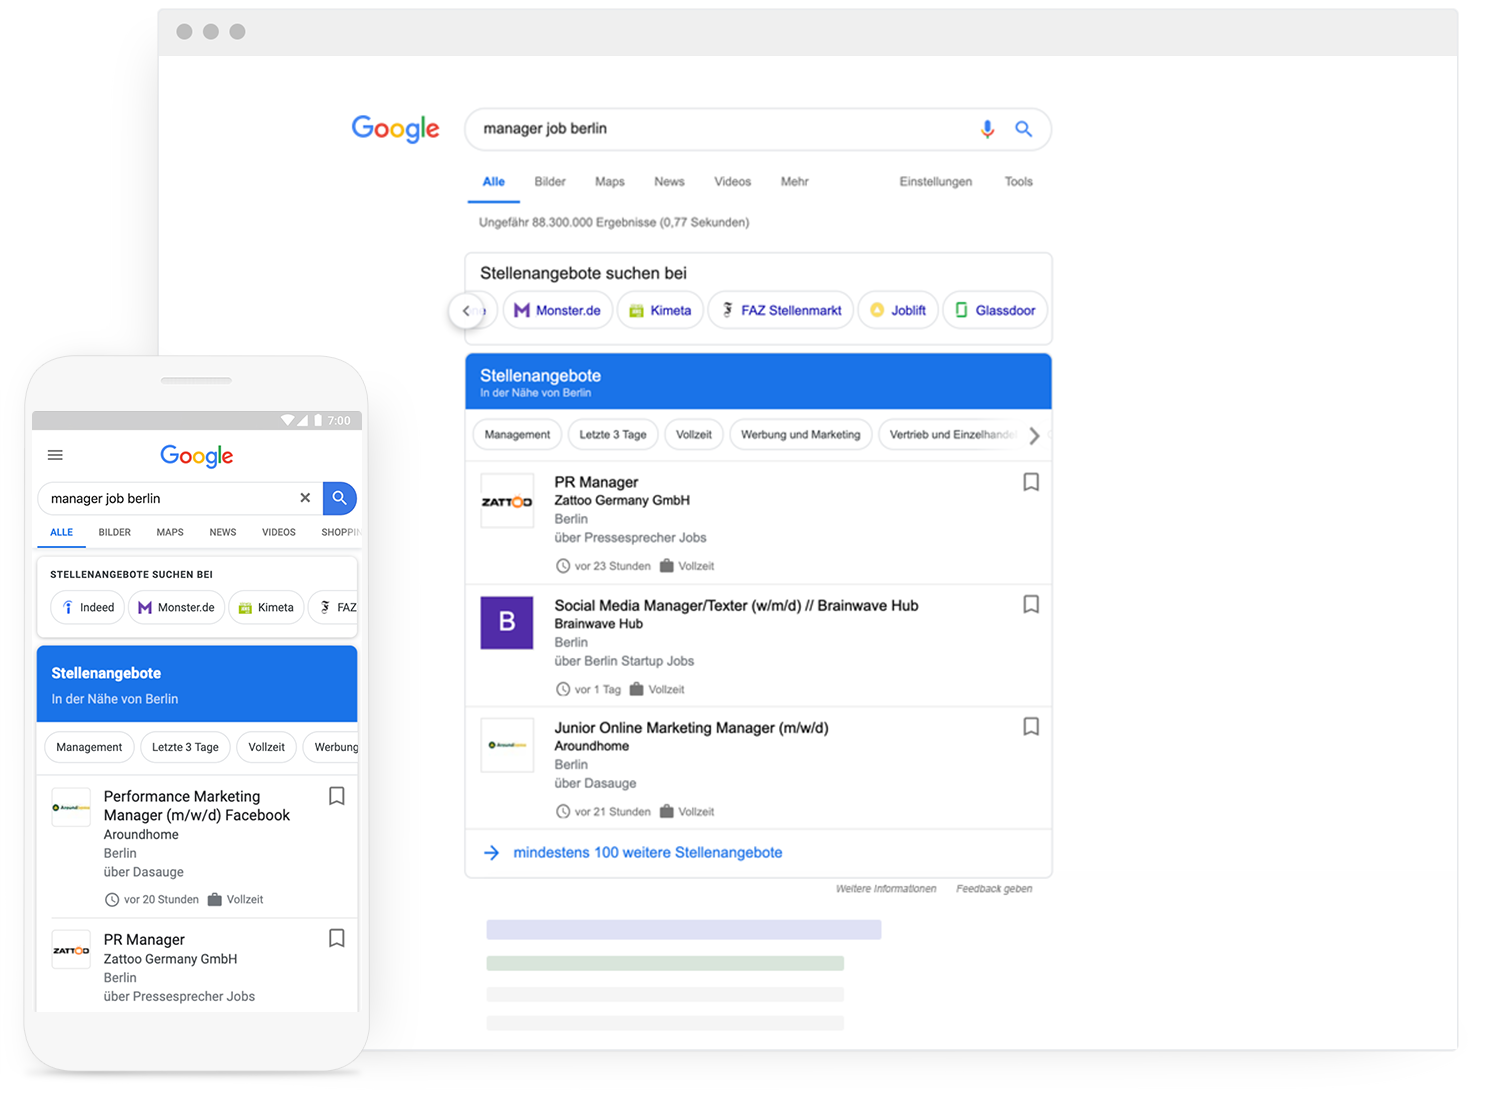Screen dimensions: 1506x1098
Task: Open Kimeta chip on phone
Action: coord(266,607)
